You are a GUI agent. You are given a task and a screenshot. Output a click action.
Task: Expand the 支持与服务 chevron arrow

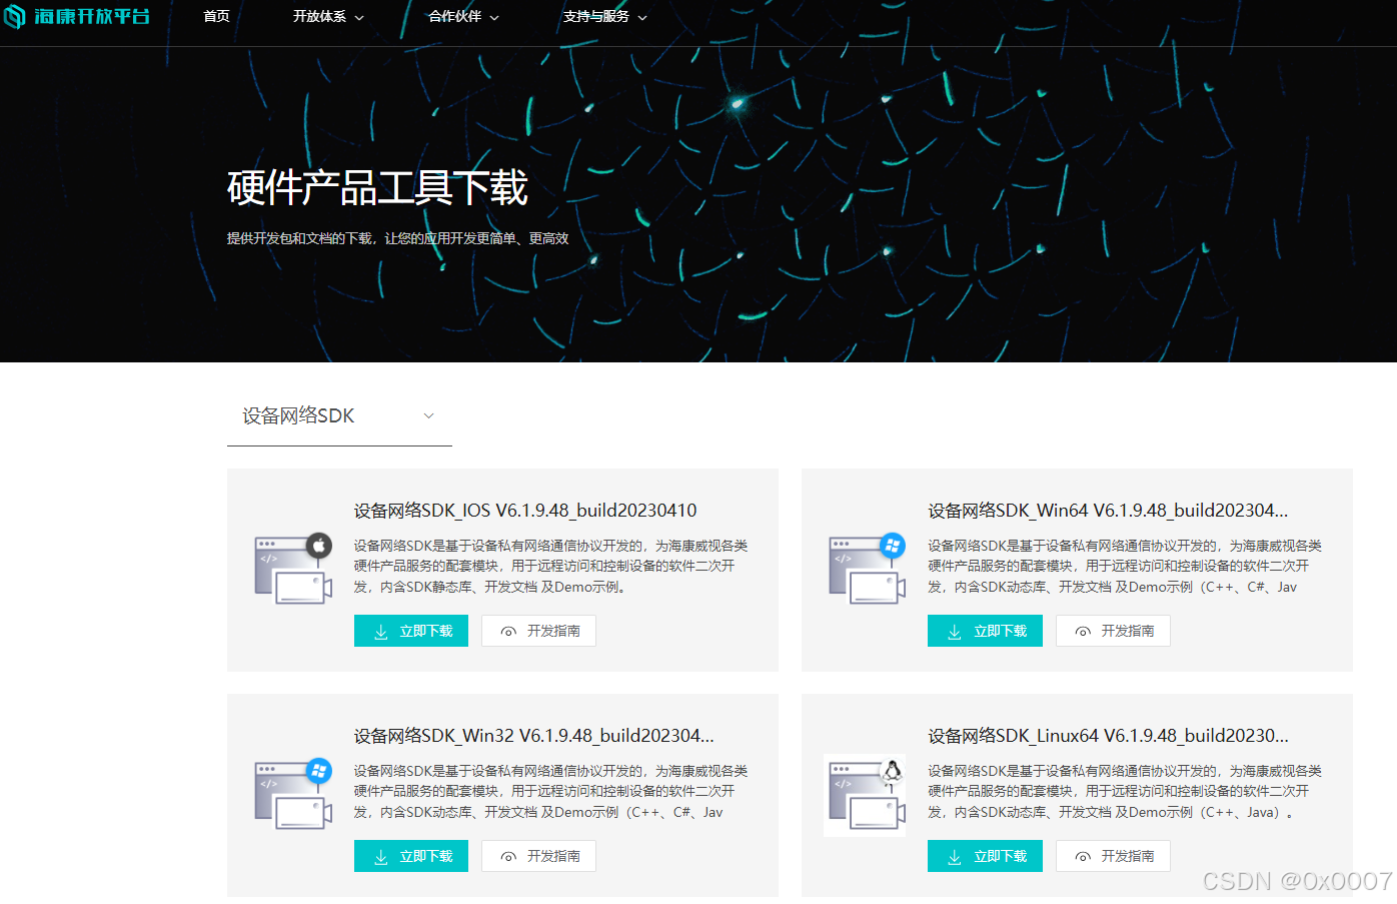coord(642,17)
